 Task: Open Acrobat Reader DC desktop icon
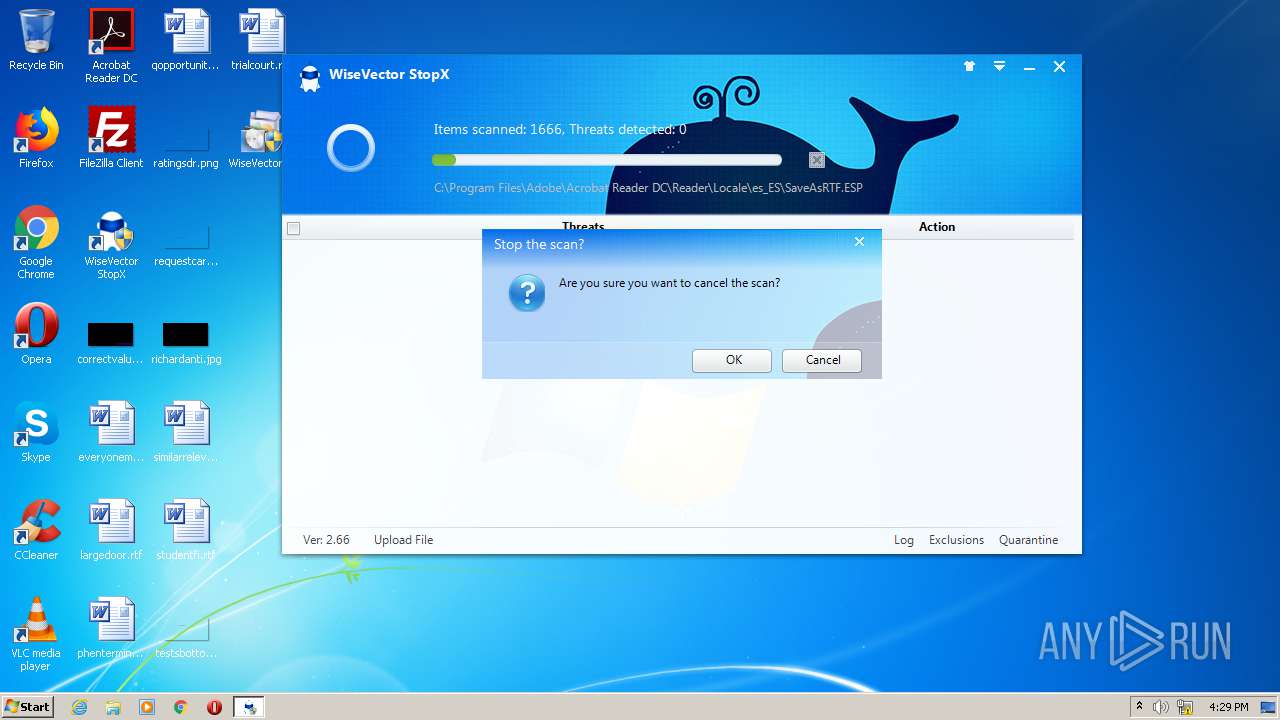[111, 46]
